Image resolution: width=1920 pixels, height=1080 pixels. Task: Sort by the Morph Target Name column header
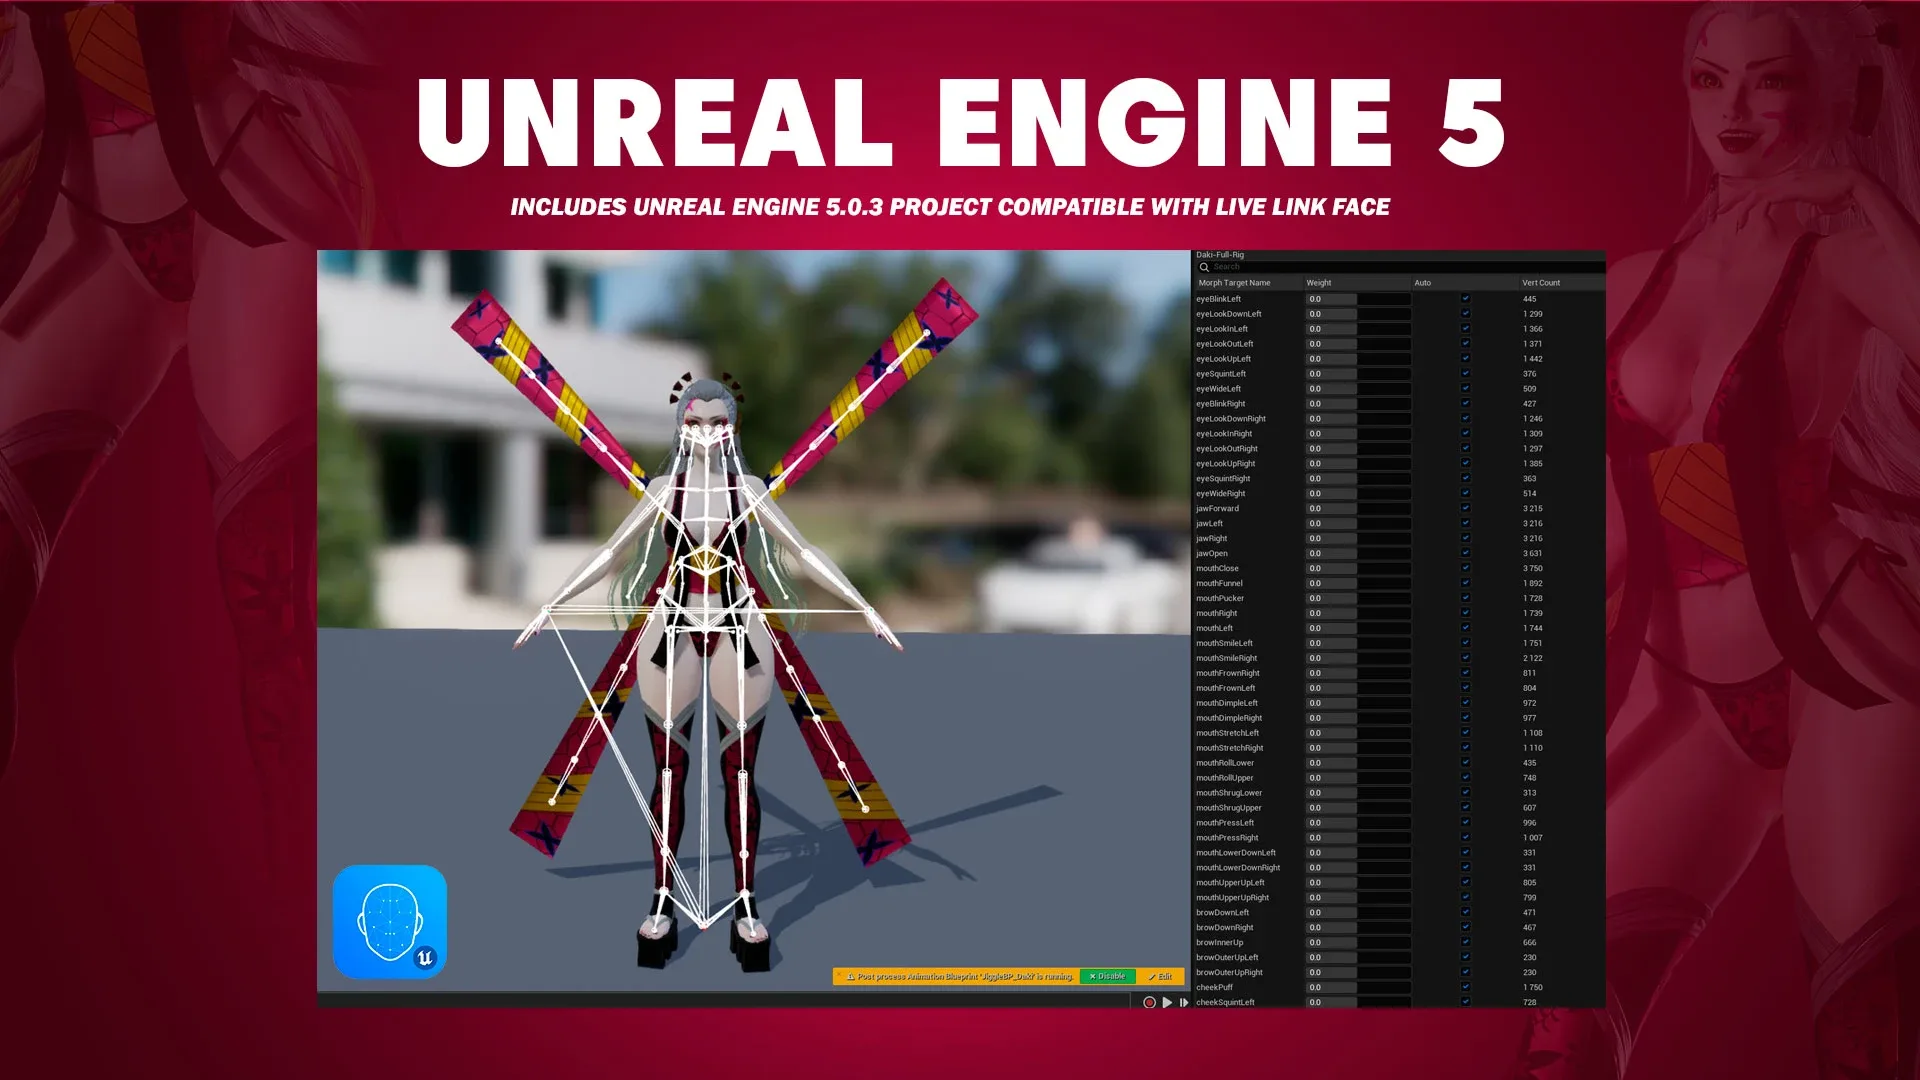click(x=1234, y=283)
